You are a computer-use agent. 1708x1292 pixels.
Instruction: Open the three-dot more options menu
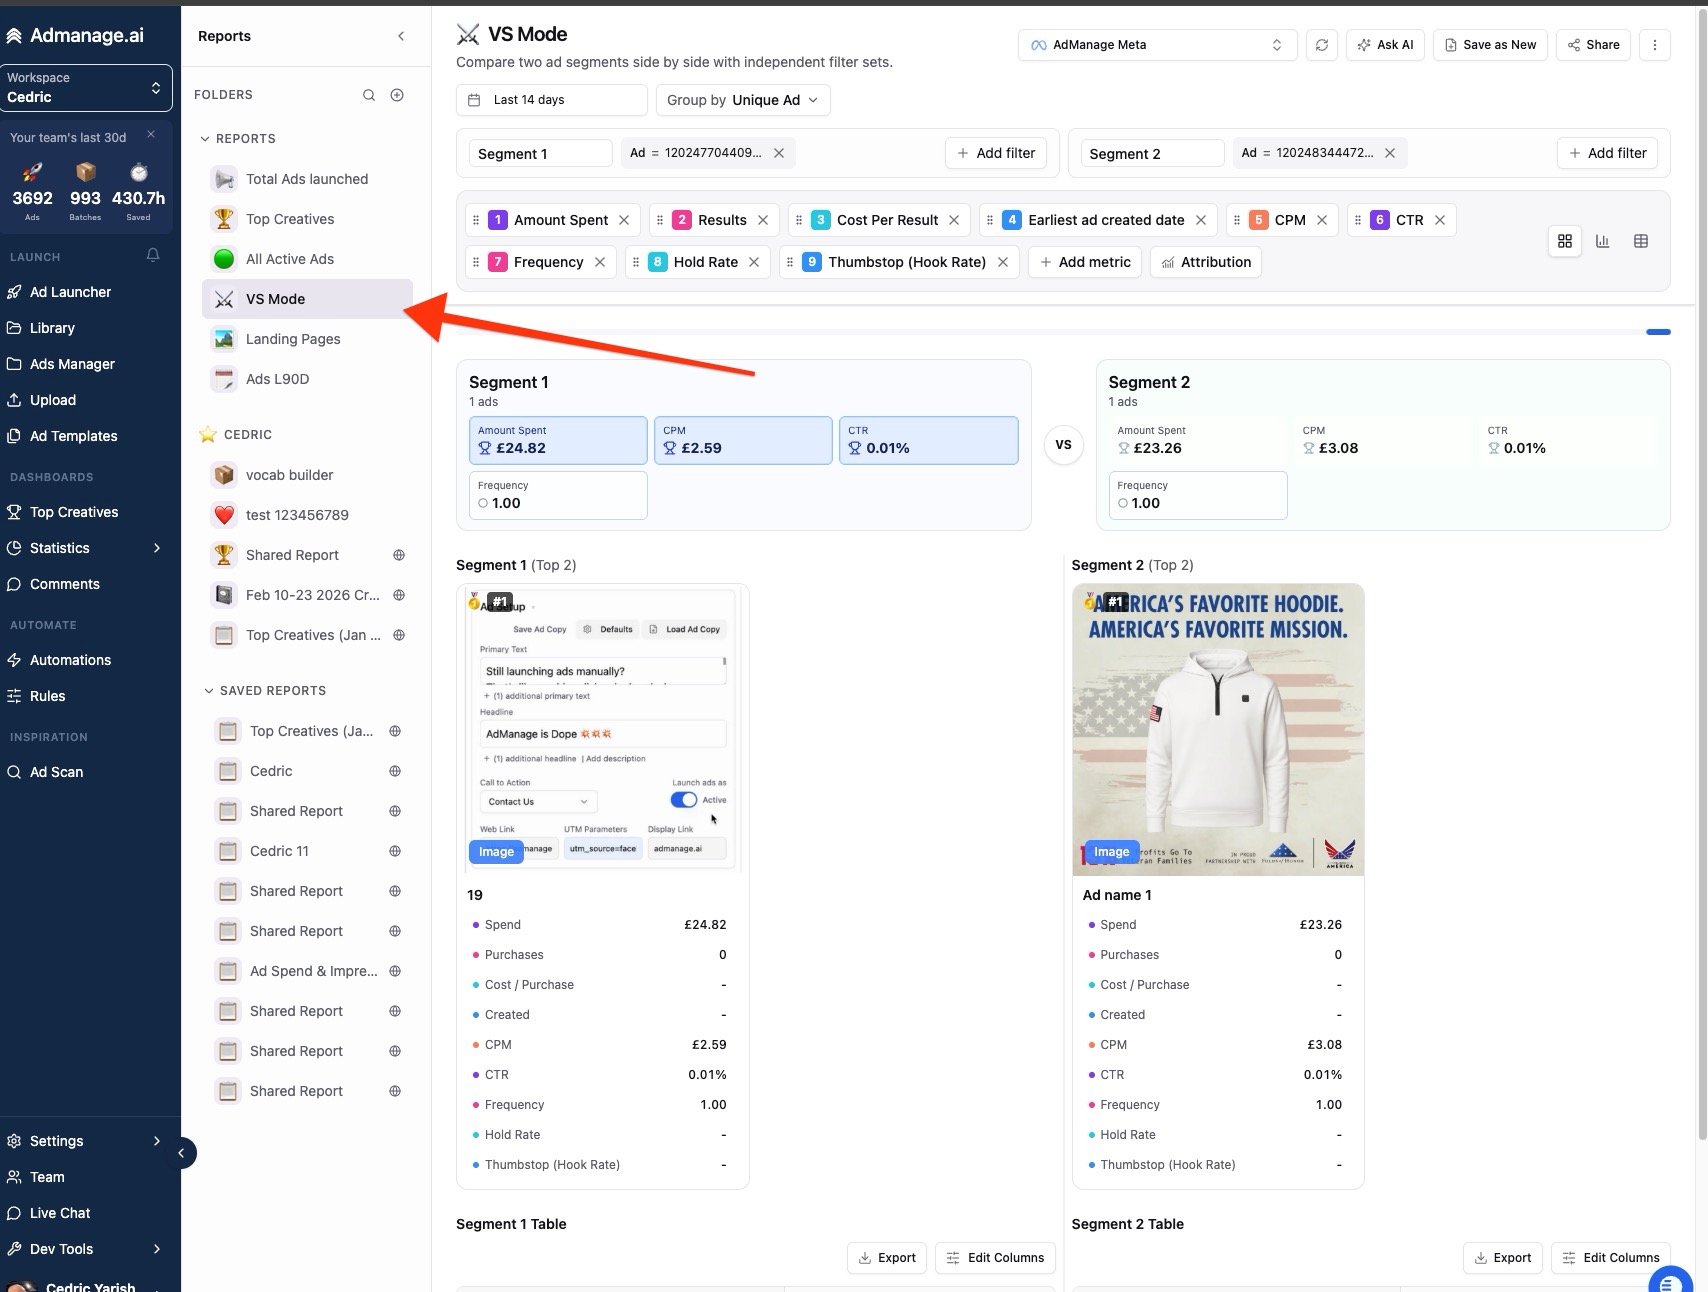pos(1655,45)
